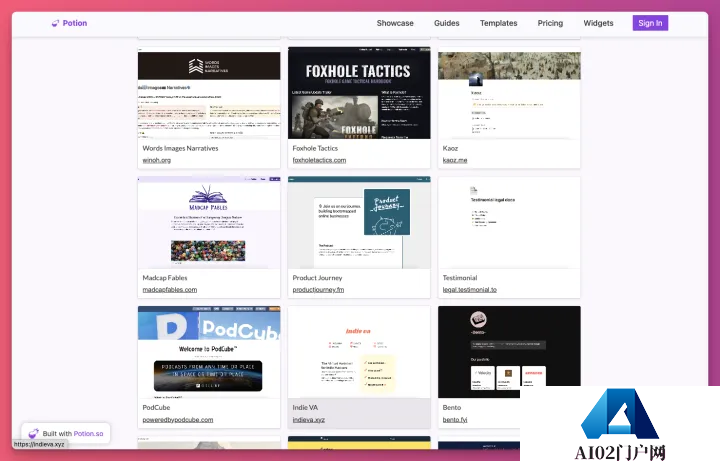Image resolution: width=720 pixels, height=461 pixels.
Task: Go to the Templates page
Action: [x=498, y=23]
